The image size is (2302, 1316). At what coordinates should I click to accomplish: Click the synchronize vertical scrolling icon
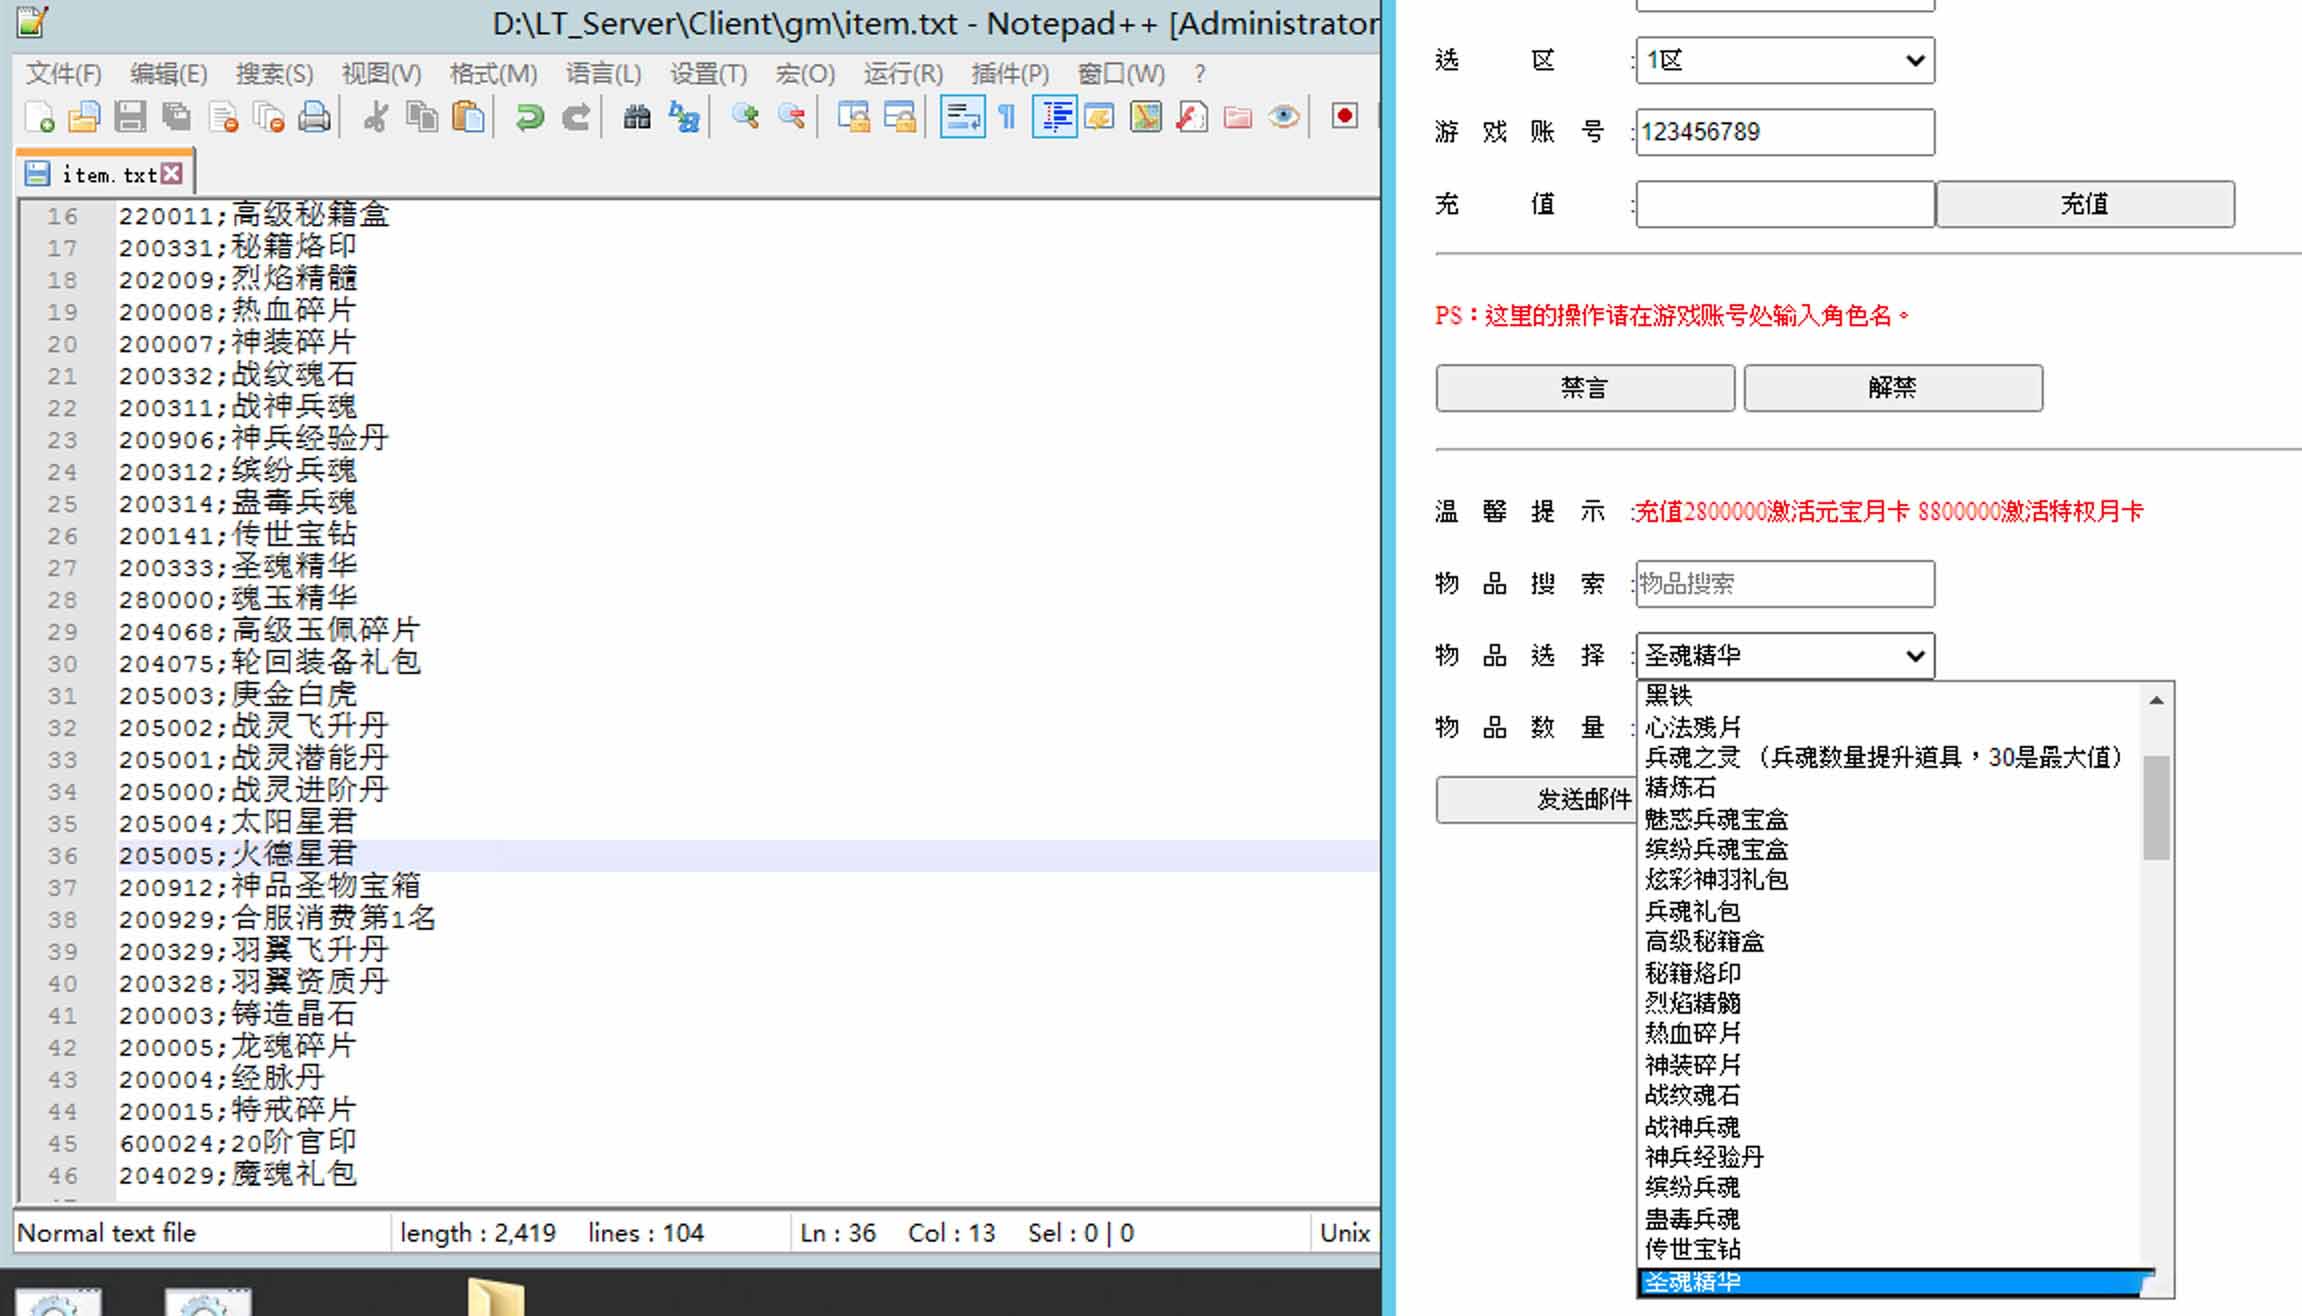click(x=853, y=117)
